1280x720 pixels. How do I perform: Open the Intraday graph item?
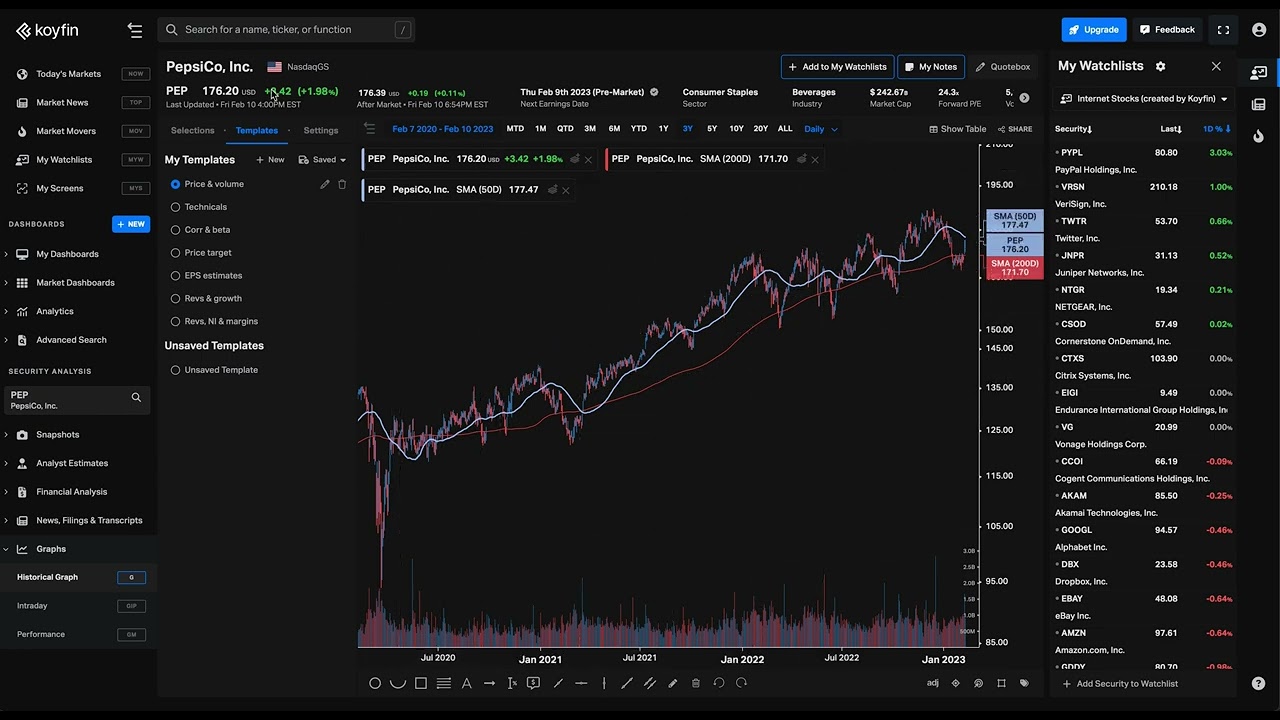(x=32, y=606)
